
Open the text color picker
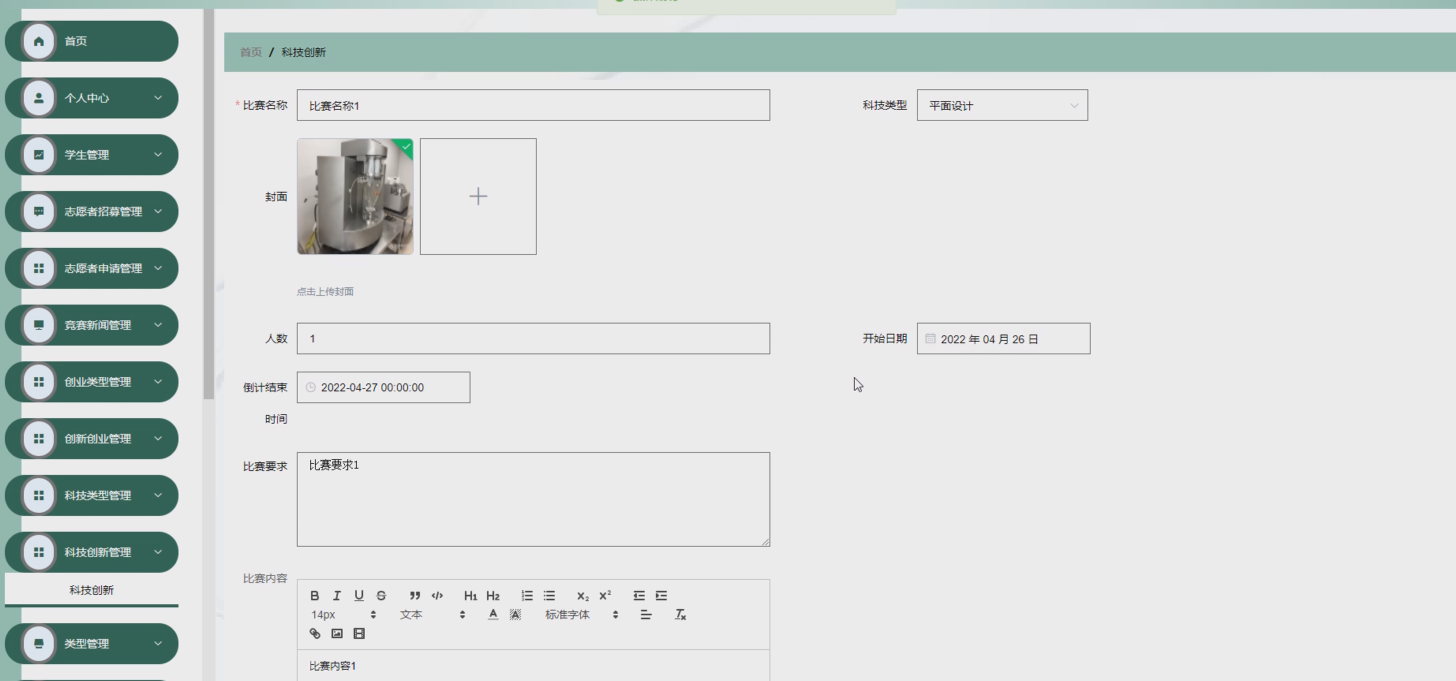click(x=493, y=615)
